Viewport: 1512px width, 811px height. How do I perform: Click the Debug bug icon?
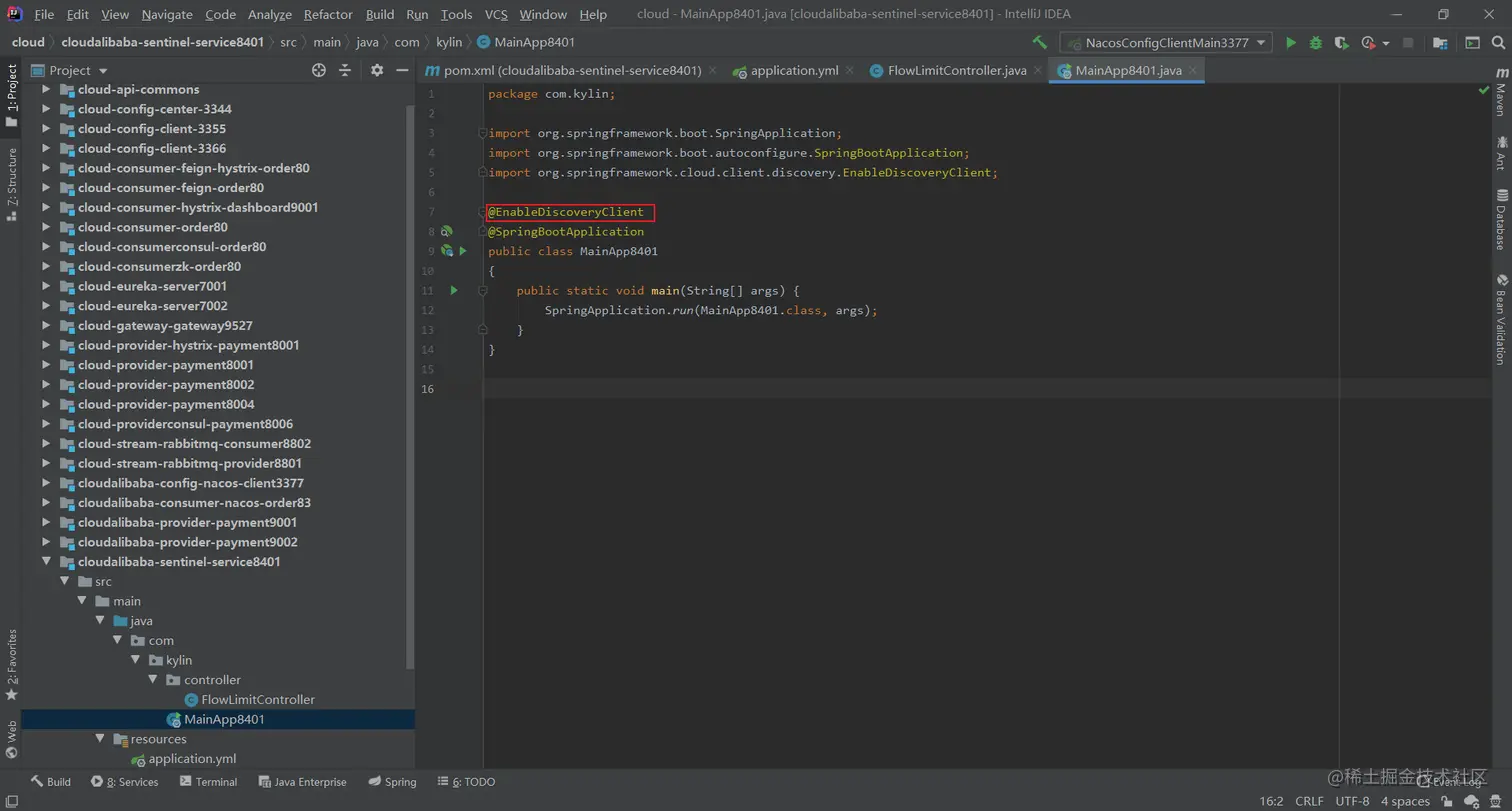pyautogui.click(x=1316, y=43)
